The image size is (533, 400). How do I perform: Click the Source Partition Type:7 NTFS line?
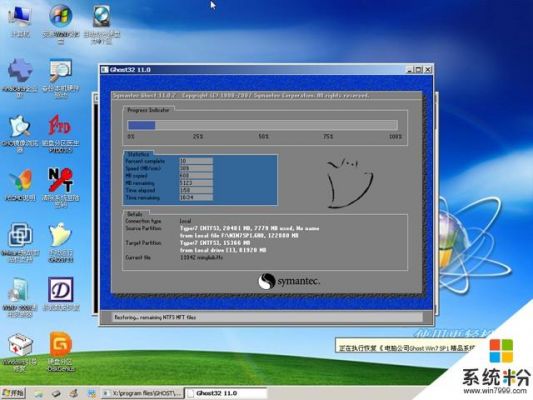coord(250,228)
